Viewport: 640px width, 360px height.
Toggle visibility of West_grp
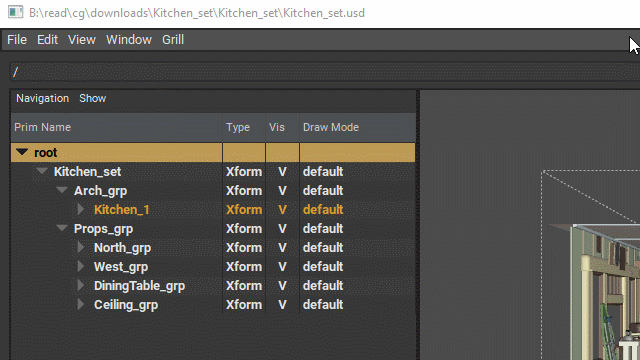coord(282,267)
